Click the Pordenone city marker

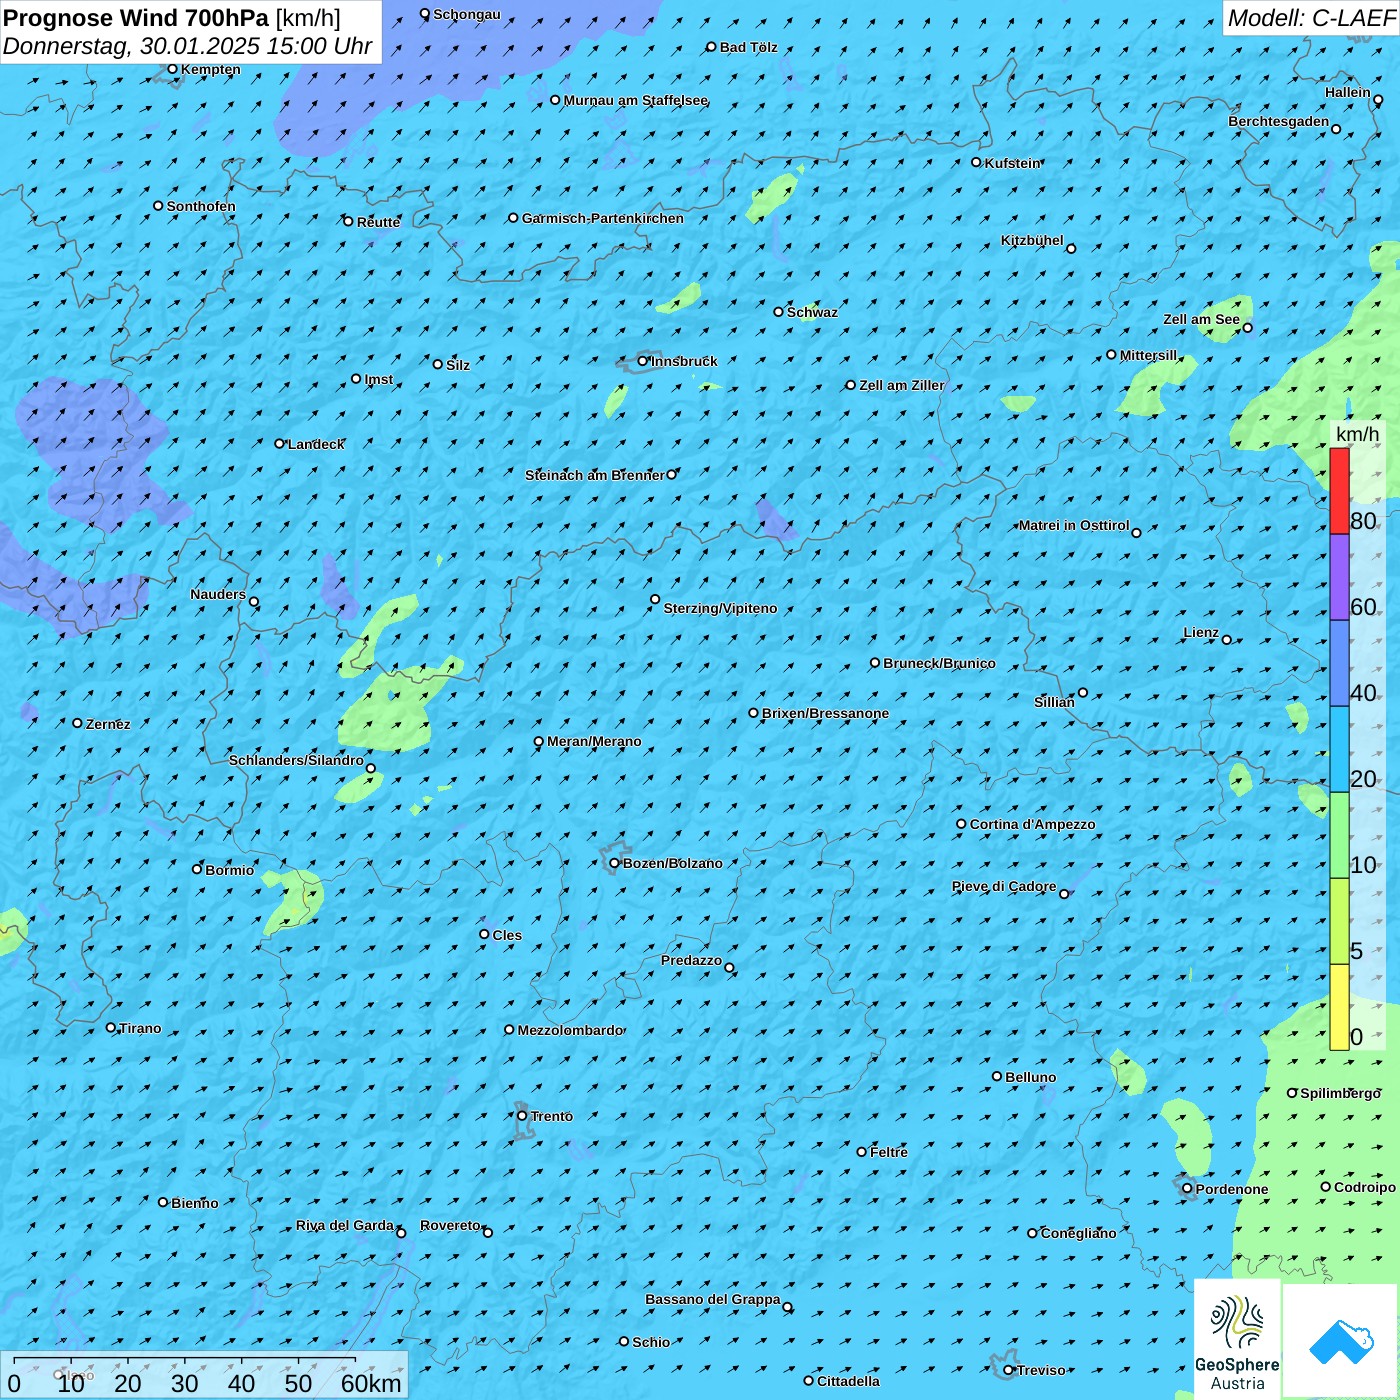pos(1187,1188)
